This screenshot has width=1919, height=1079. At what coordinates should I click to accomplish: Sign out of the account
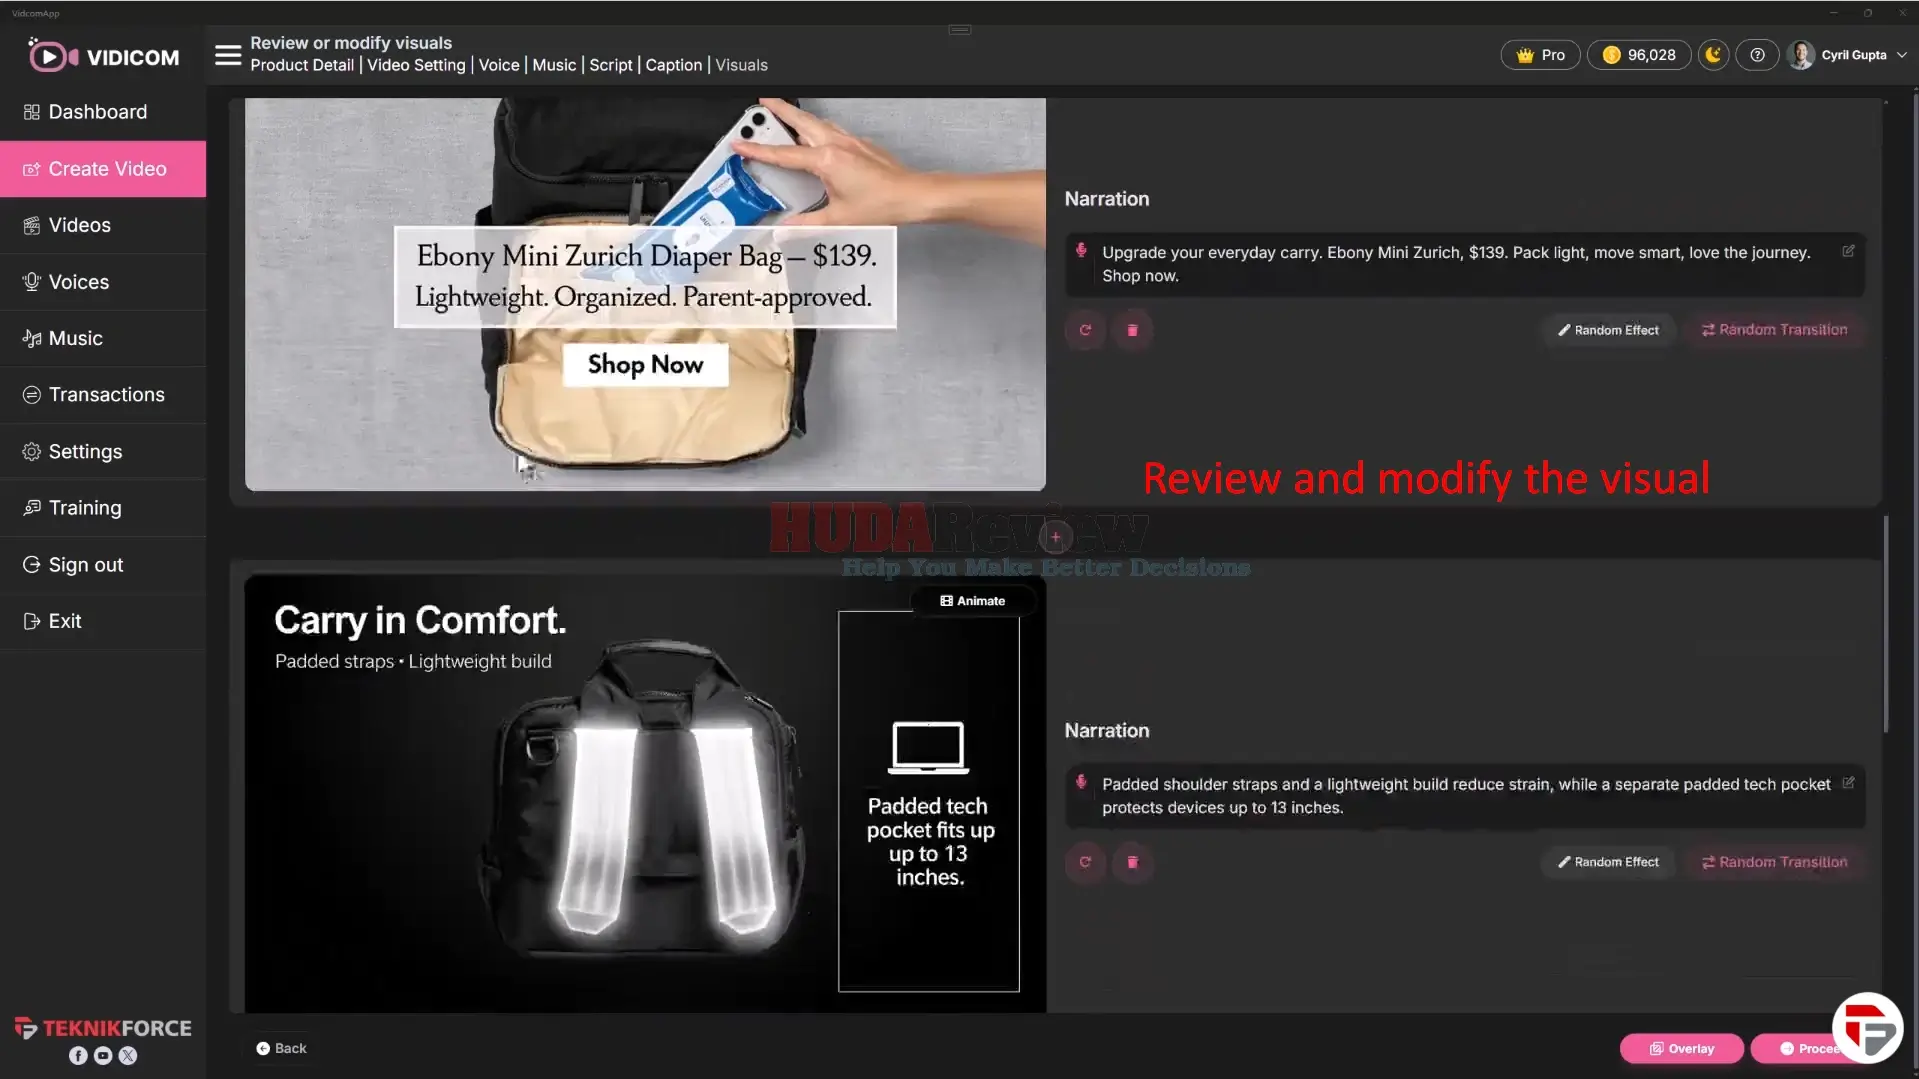(x=103, y=565)
